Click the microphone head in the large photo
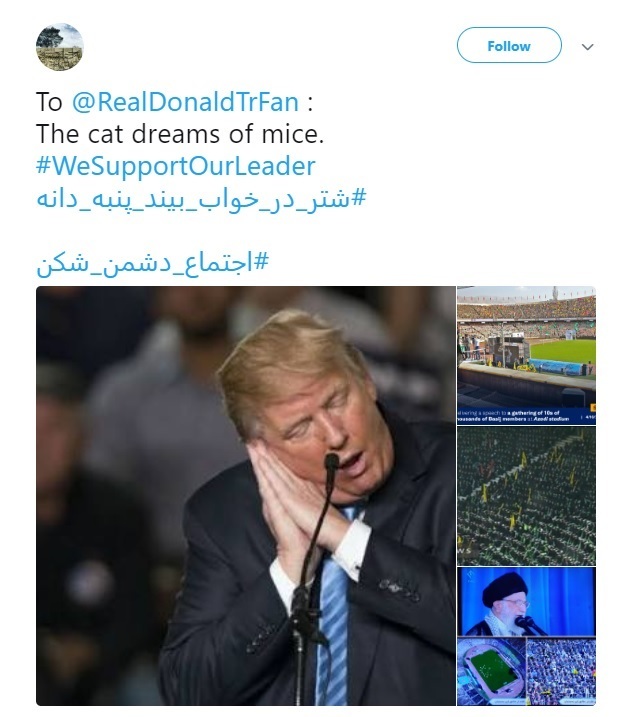Image resolution: width=633 pixels, height=717 pixels. (x=332, y=462)
